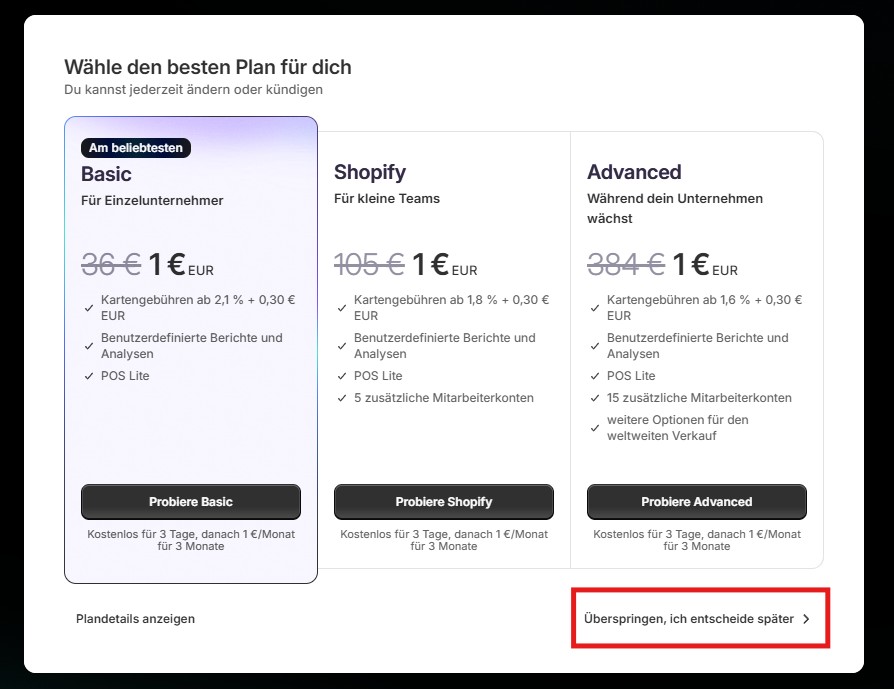Click the crossed-out price "36 €"

click(112, 263)
